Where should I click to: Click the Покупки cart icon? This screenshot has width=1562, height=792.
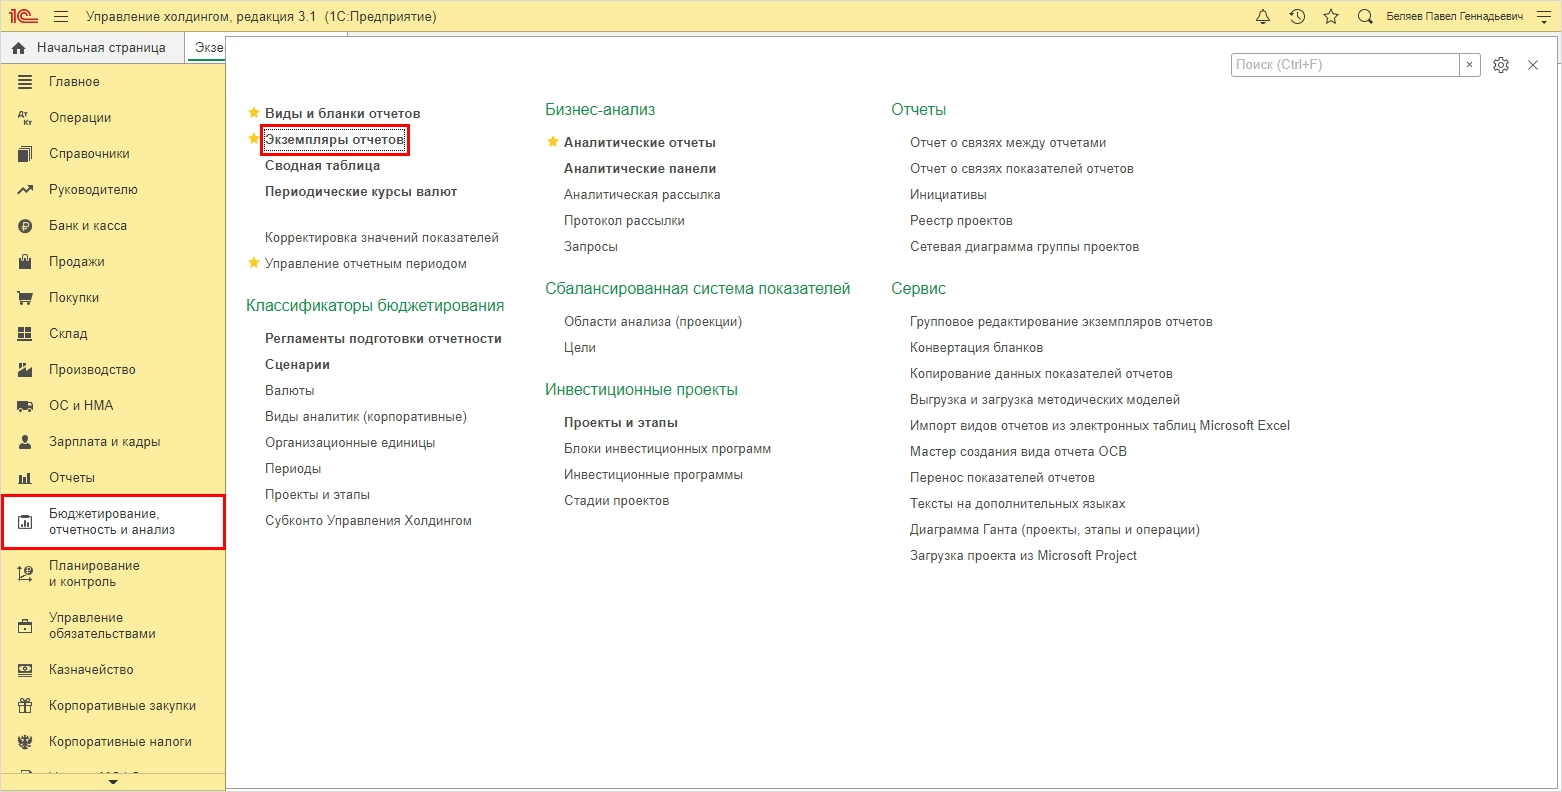click(x=26, y=298)
